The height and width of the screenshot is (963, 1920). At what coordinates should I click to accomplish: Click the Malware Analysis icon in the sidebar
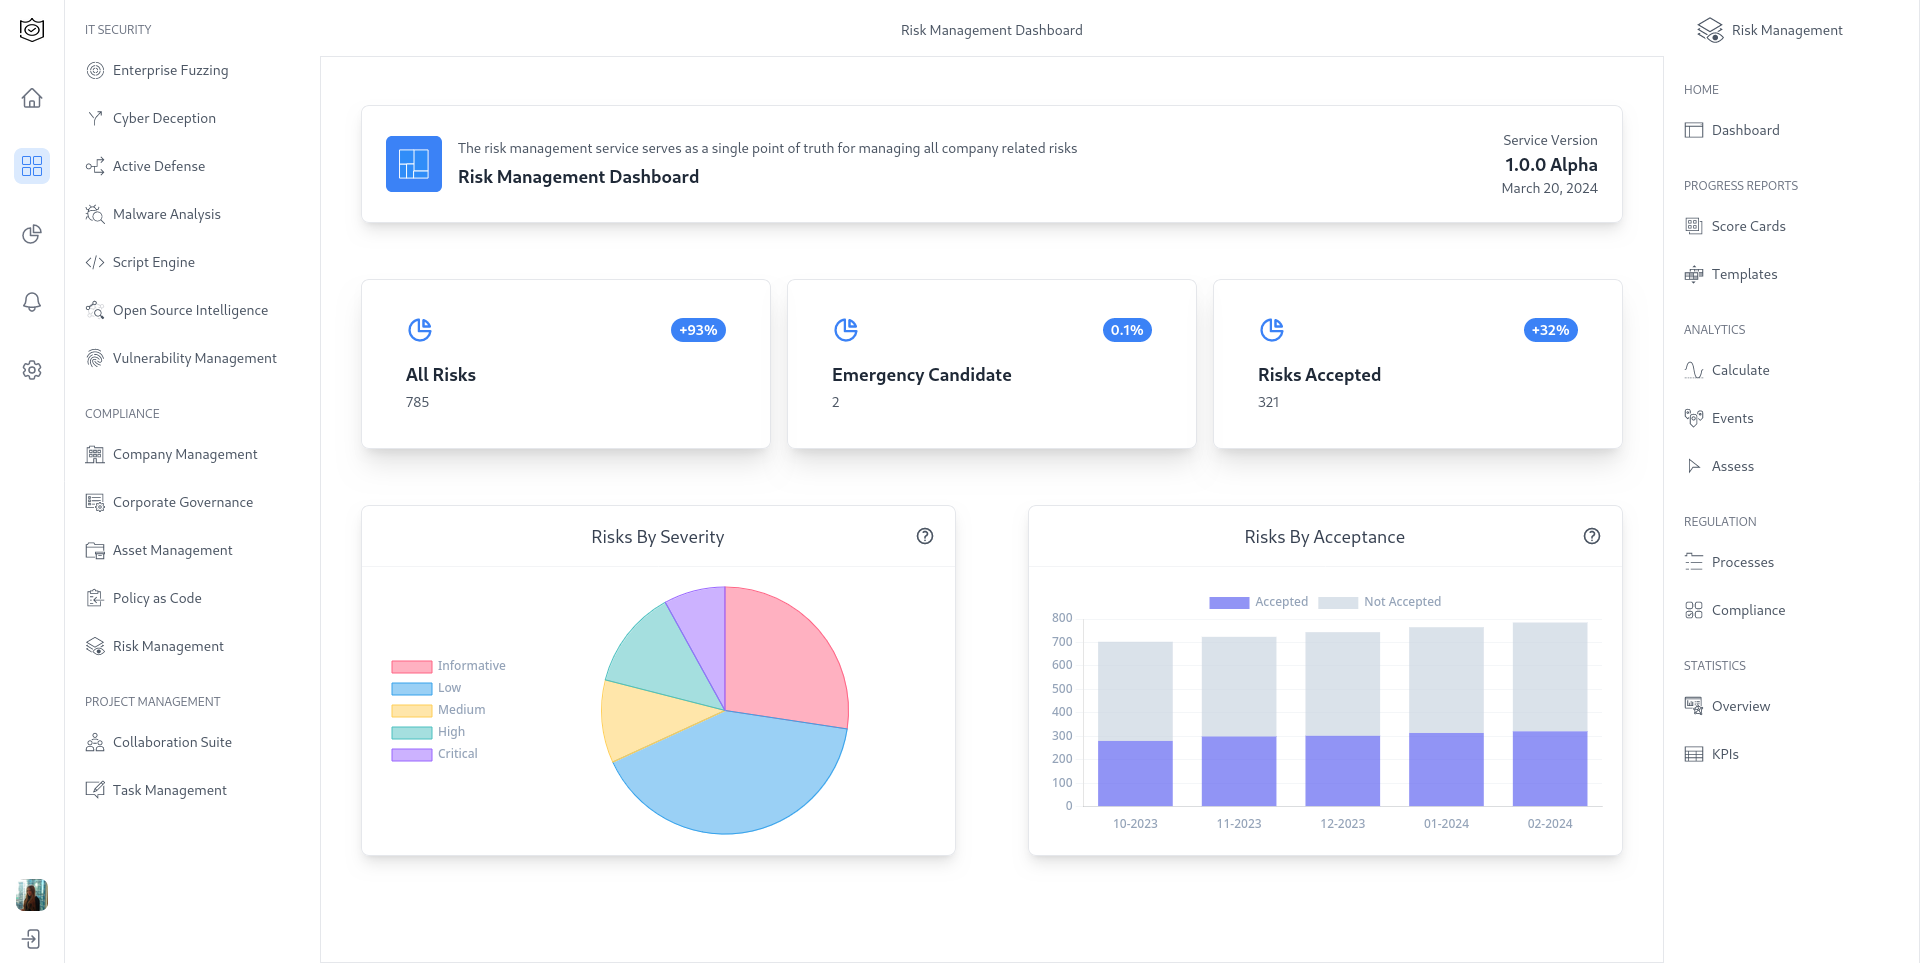[95, 213]
